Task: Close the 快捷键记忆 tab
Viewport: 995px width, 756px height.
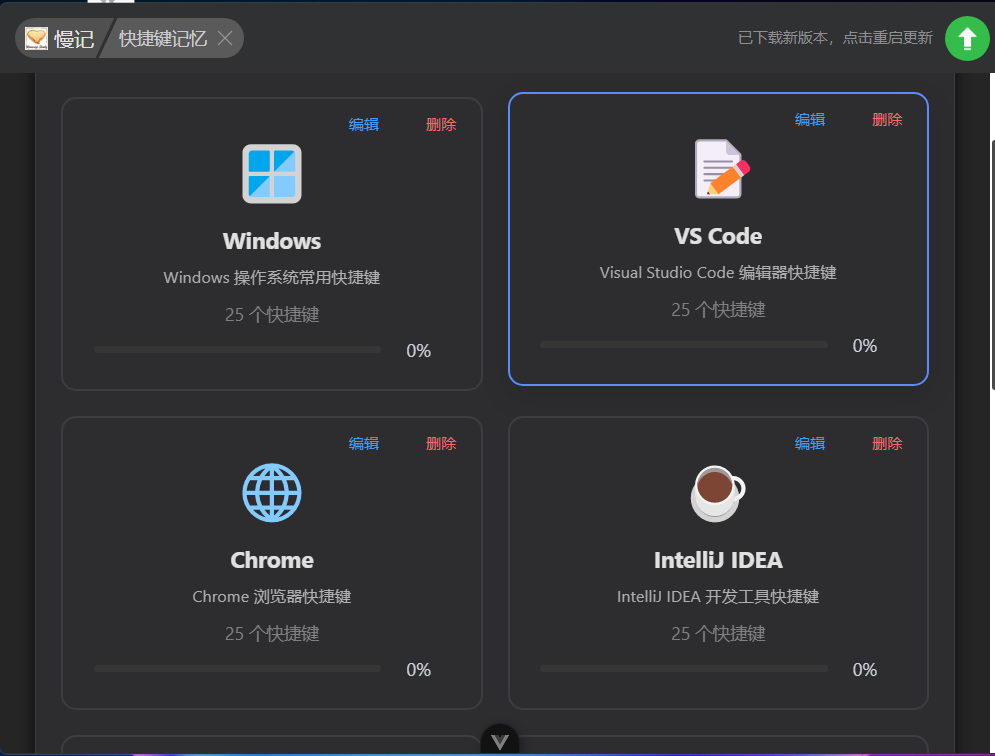Action: [225, 39]
